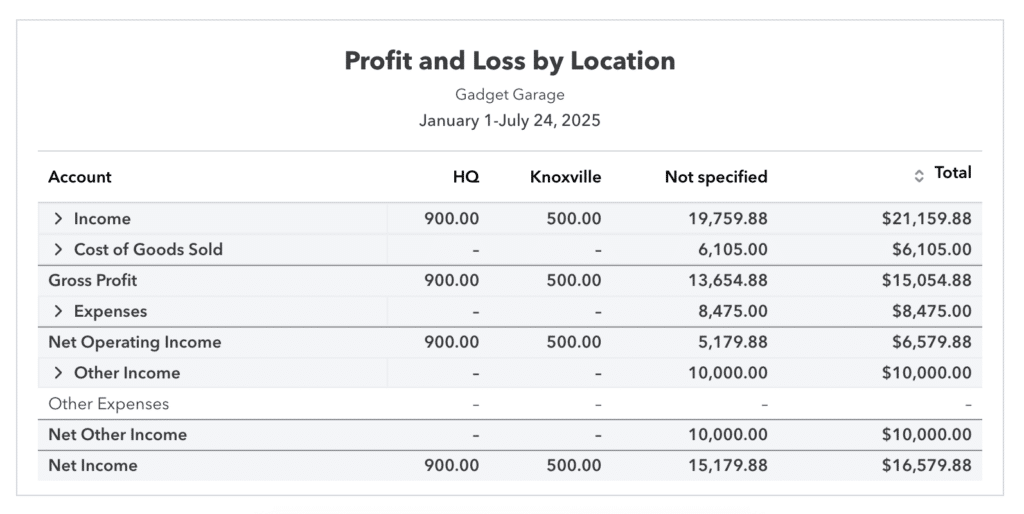Click the Not specified column header
The image size is (1024, 514).
(716, 177)
